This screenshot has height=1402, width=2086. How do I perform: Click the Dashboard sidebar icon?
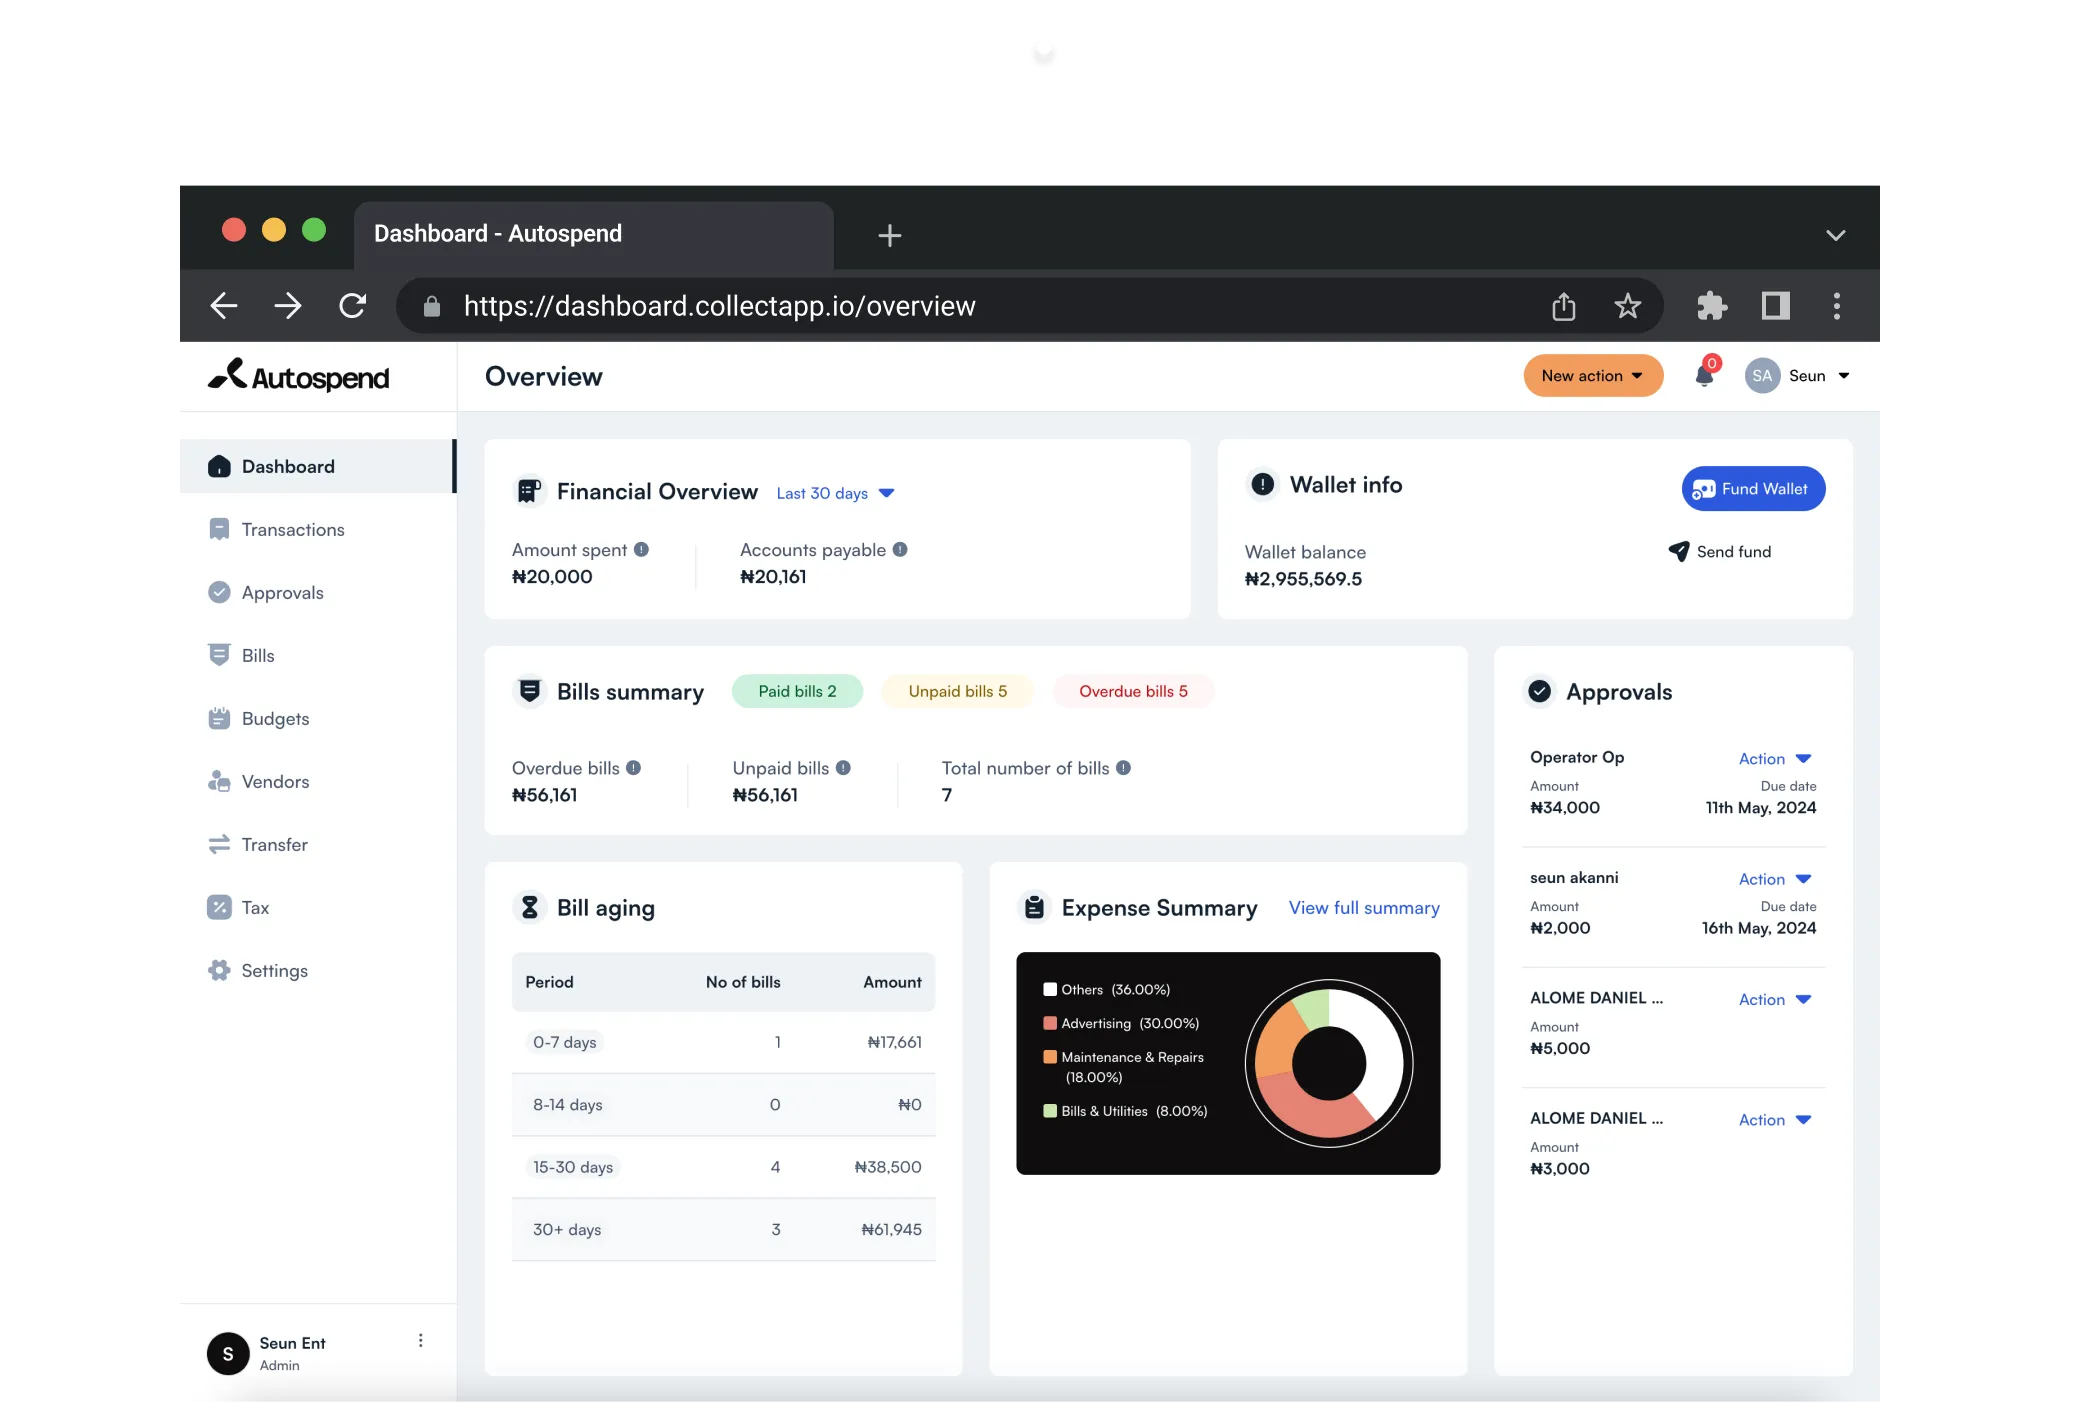pos(218,465)
